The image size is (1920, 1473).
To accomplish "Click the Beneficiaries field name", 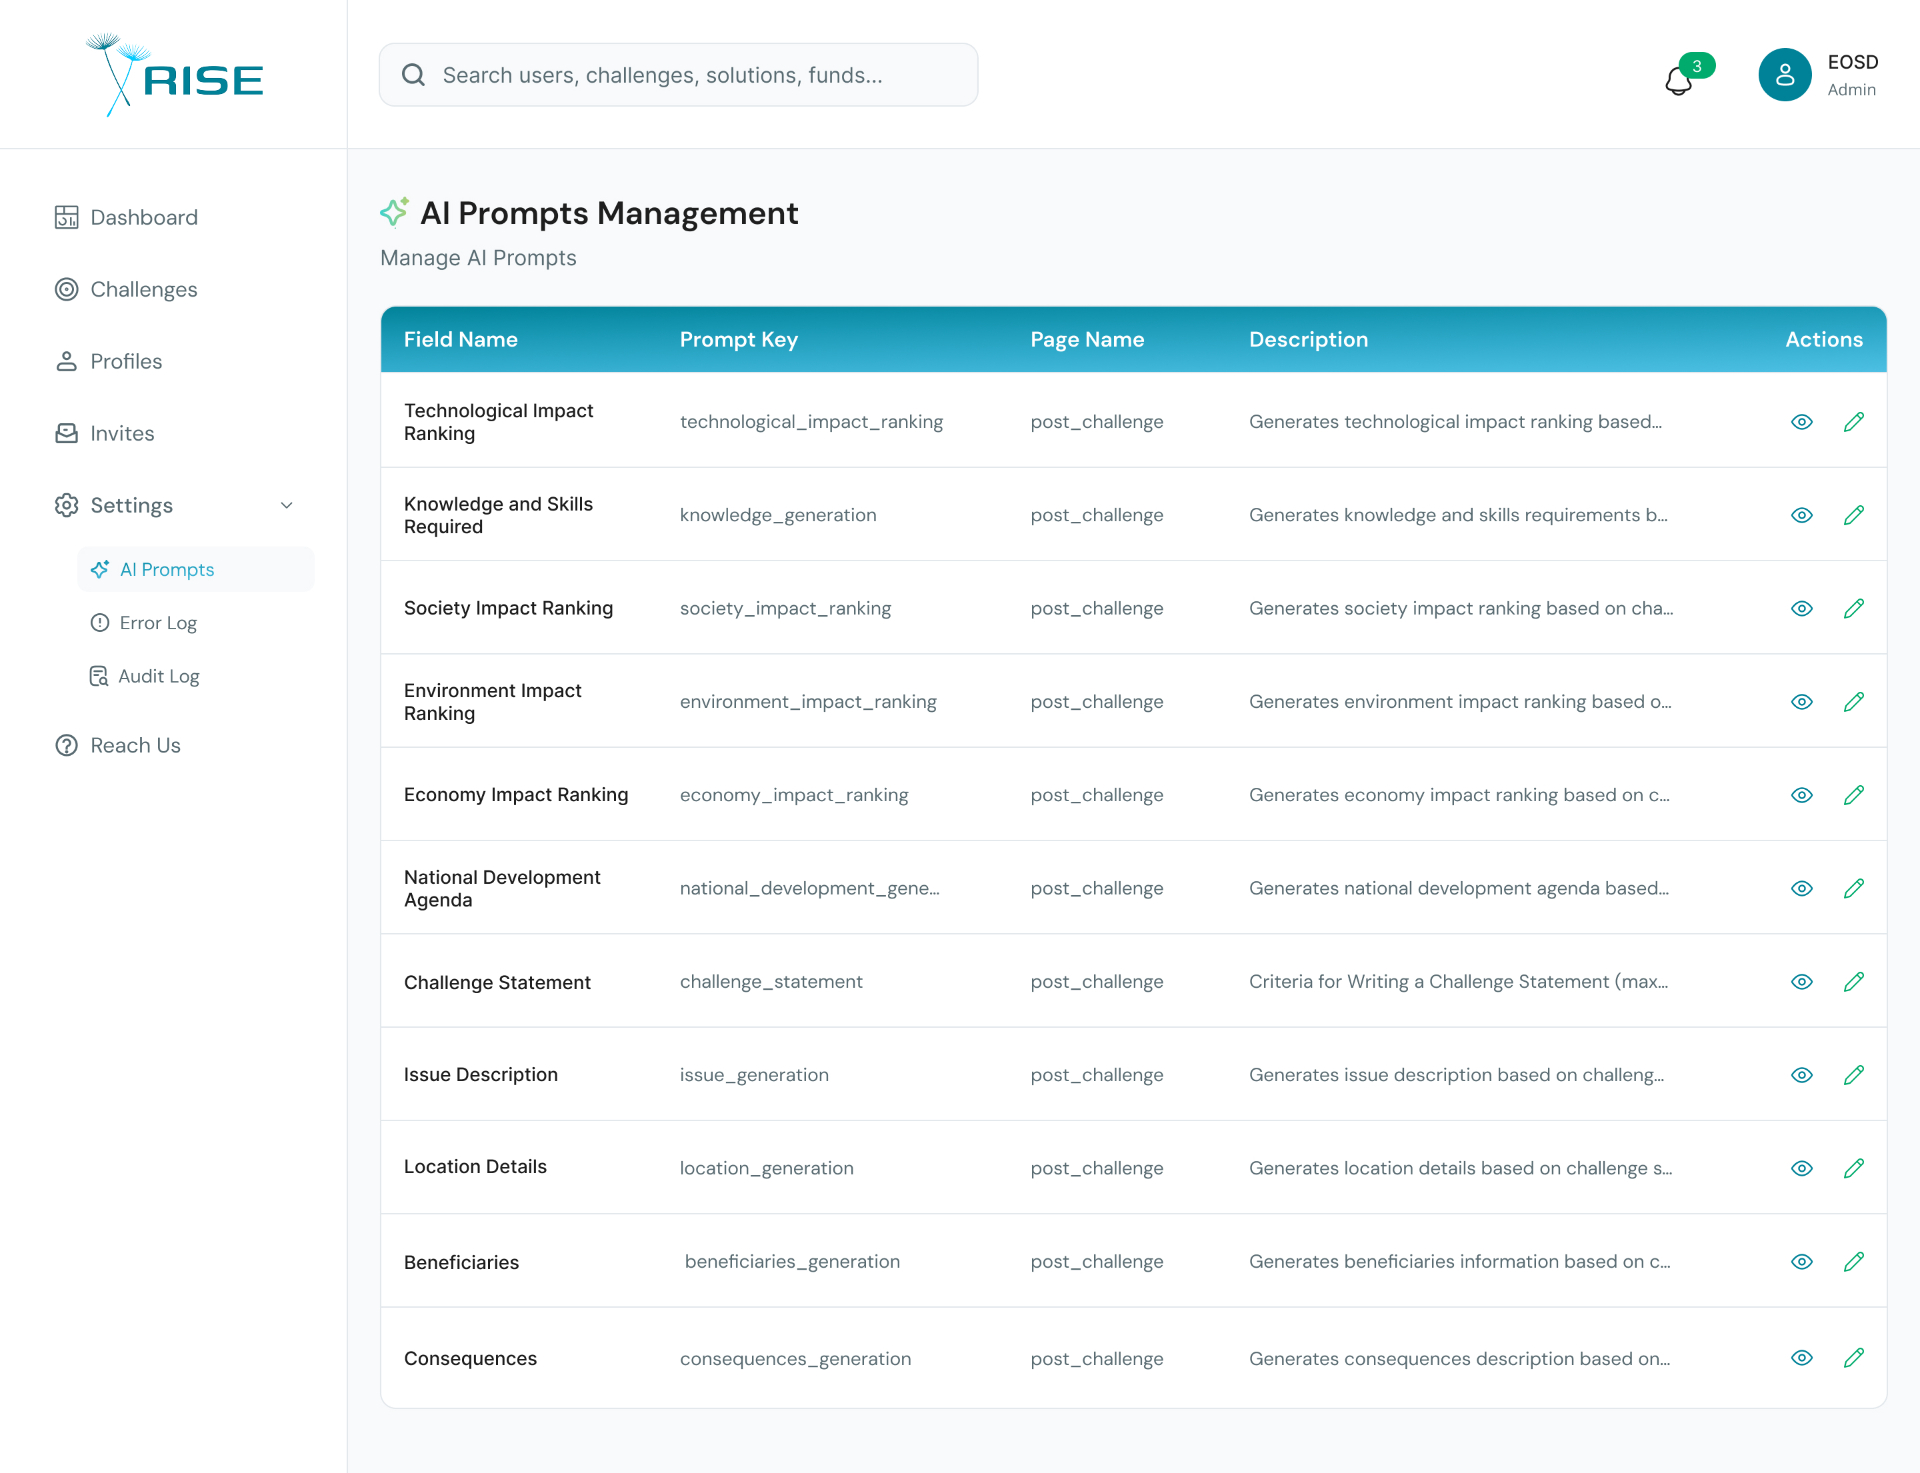I will tap(461, 1262).
